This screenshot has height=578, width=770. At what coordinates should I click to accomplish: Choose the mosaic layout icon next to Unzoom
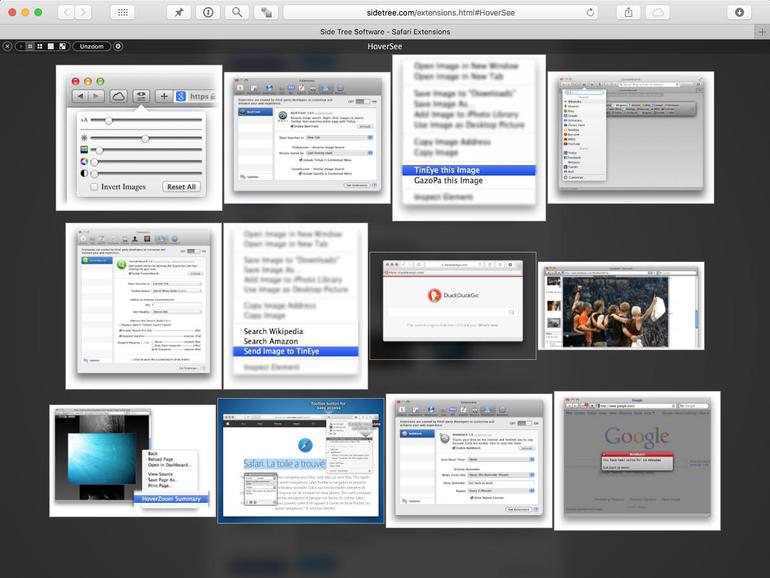tap(62, 46)
